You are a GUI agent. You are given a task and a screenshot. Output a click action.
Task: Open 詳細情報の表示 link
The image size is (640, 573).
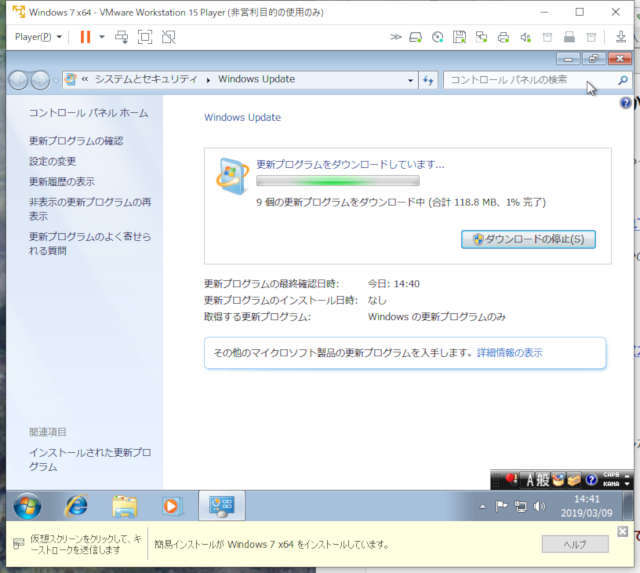click(x=510, y=353)
